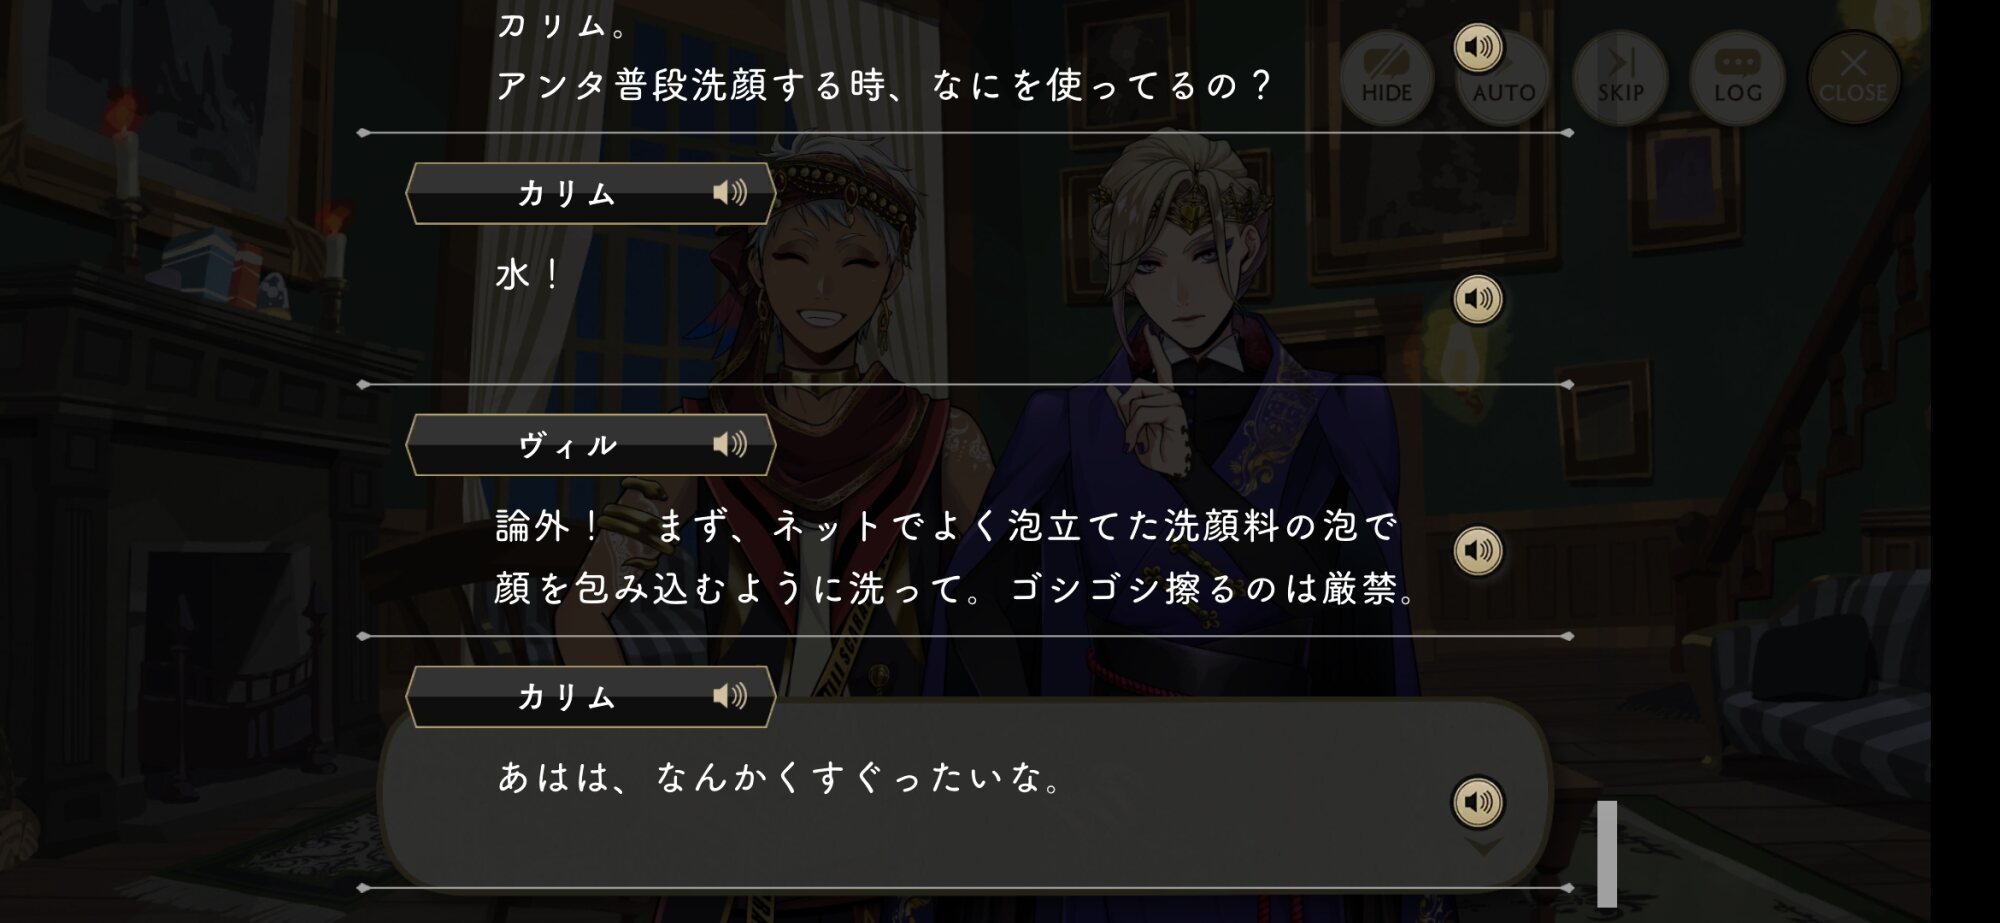This screenshot has height=923, width=2000.
Task: Tap the アンタ普段洗顔する時 log text
Action: (883, 86)
